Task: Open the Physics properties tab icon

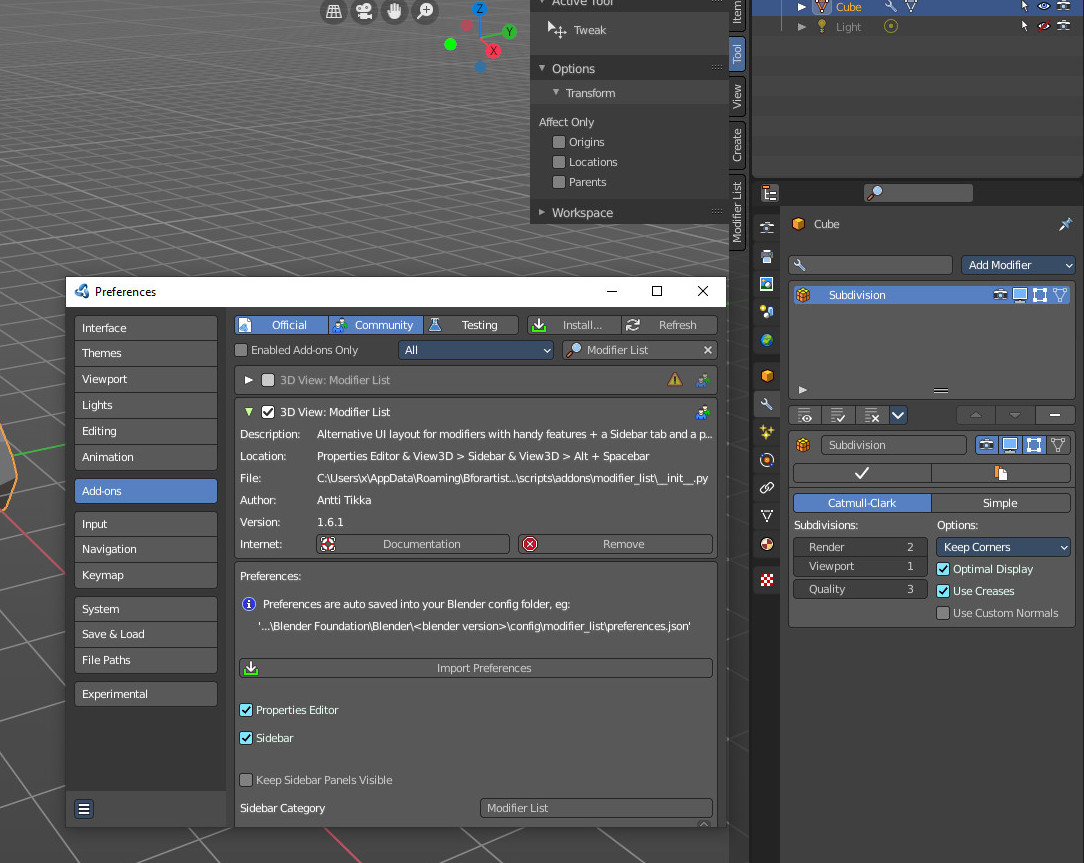Action: (767, 461)
